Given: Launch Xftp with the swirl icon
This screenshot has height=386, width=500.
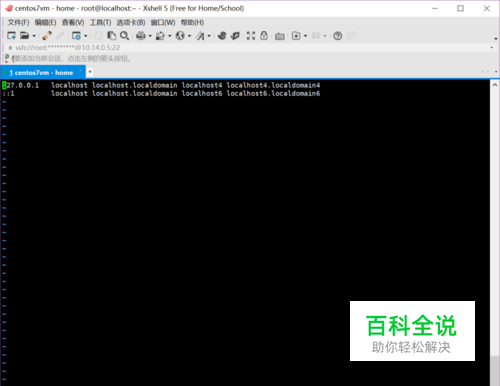Looking at the screenshot, I should [x=222, y=35].
